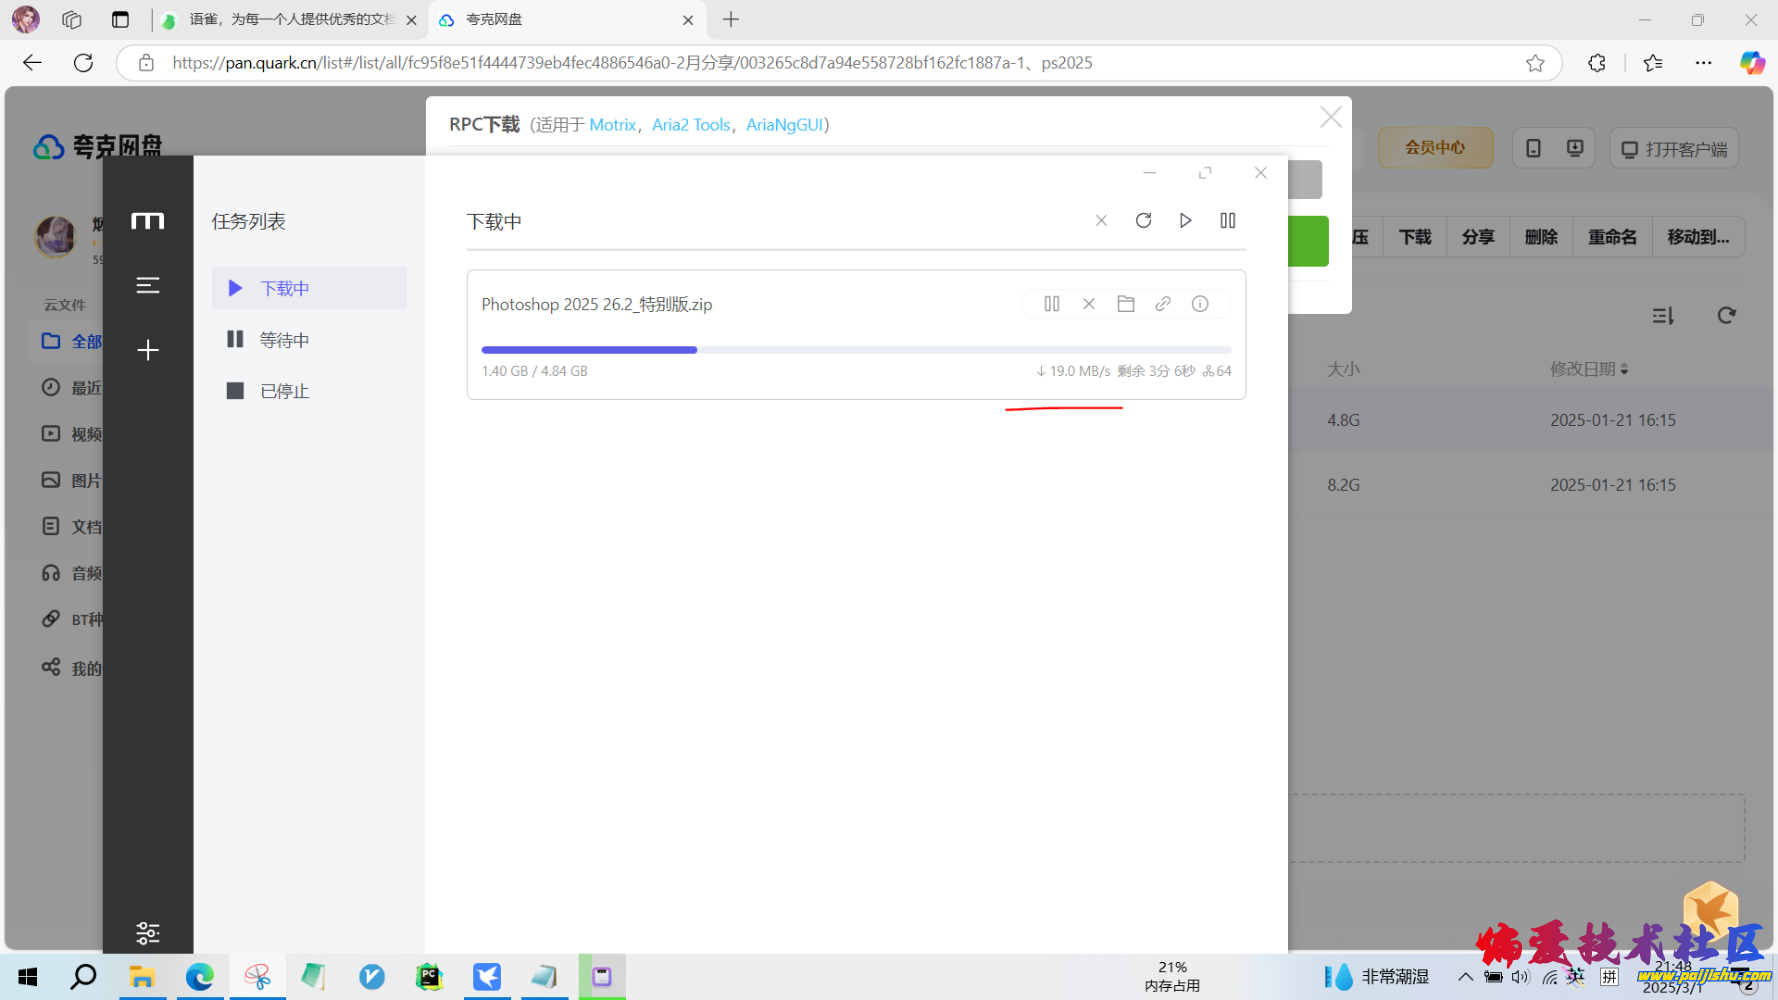Open download folder for Photoshop zip
Image resolution: width=1778 pixels, height=1000 pixels.
1126,304
